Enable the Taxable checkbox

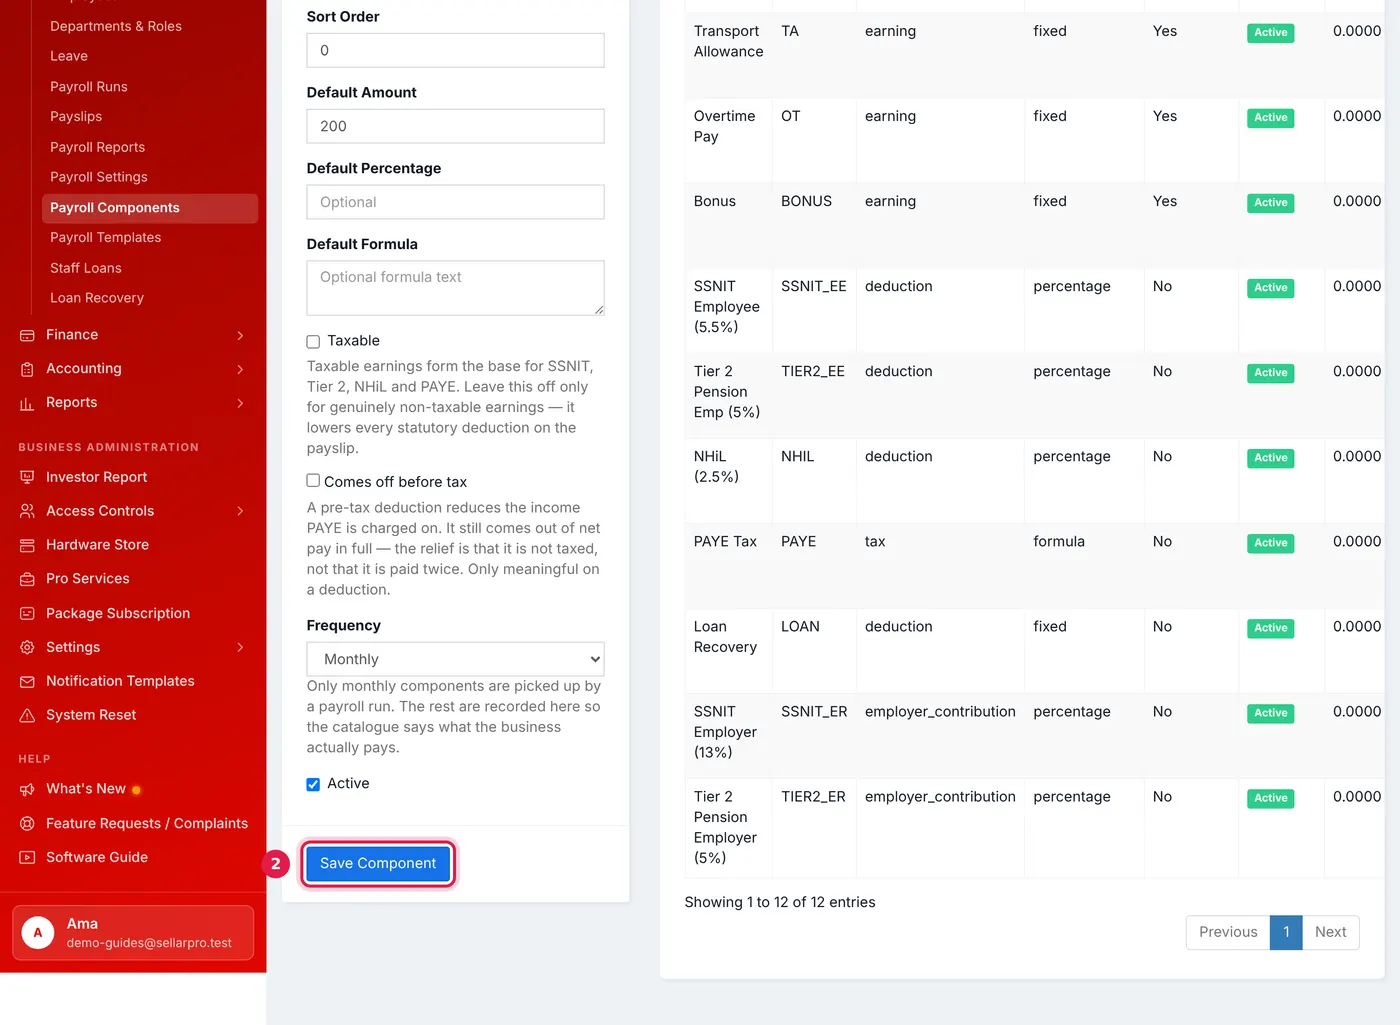[x=313, y=341]
